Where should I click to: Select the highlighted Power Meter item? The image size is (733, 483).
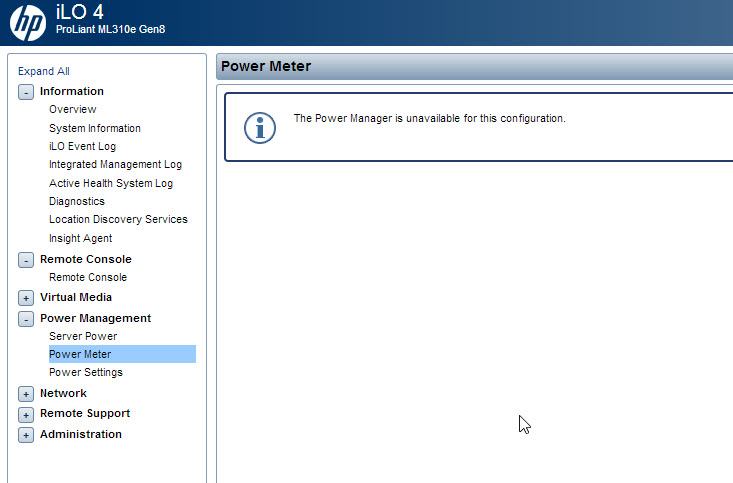point(122,354)
